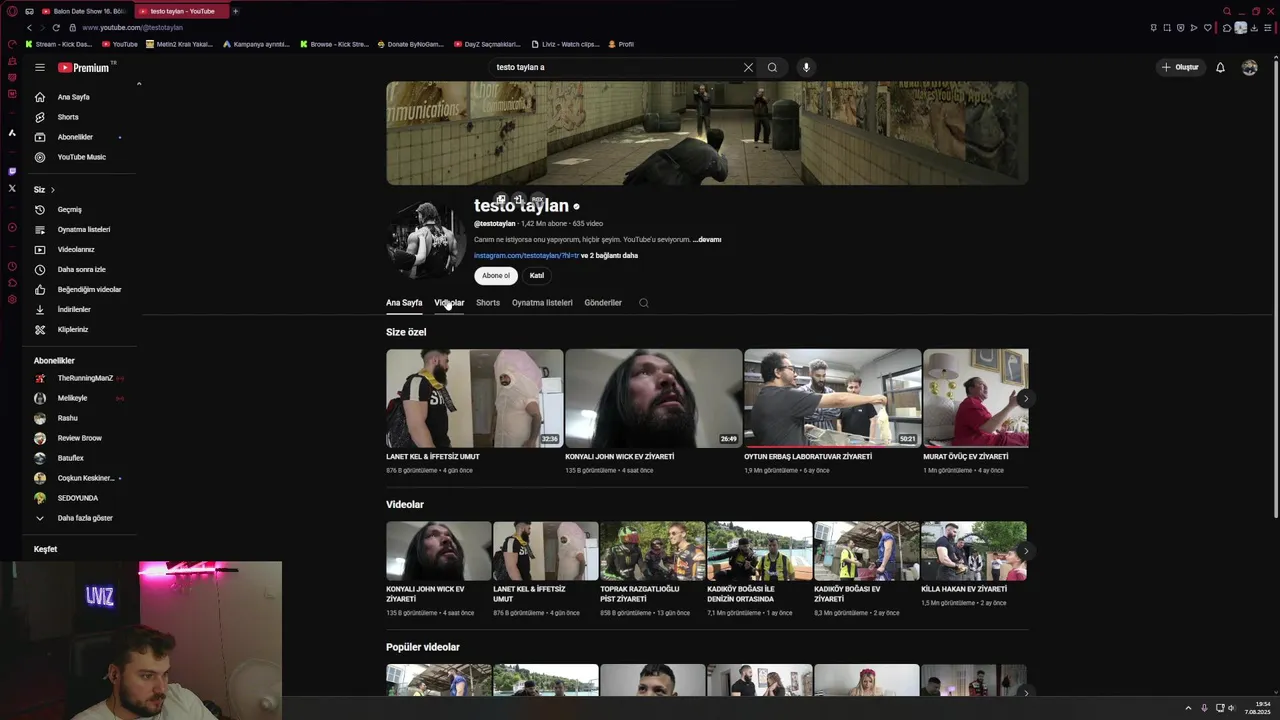Open the account avatar menu
Screen dimensions: 1280x720
pos(1249,67)
